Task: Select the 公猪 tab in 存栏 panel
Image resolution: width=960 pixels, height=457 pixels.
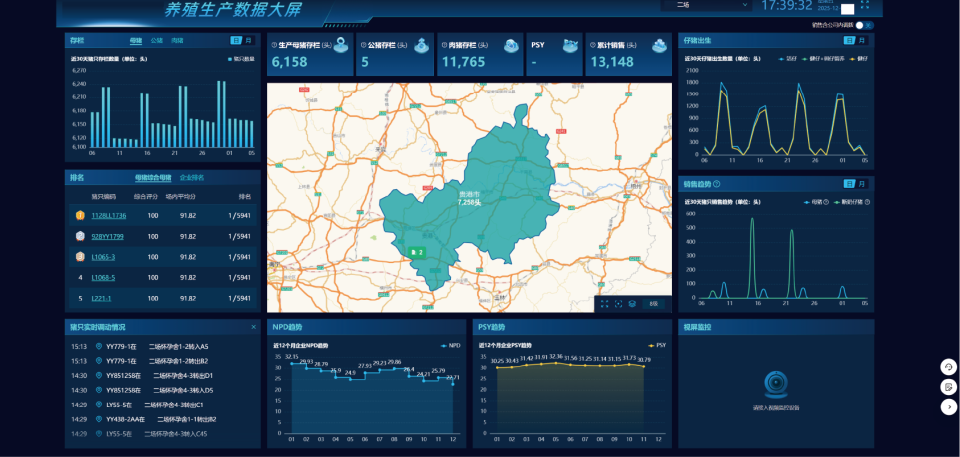Action: [156, 41]
